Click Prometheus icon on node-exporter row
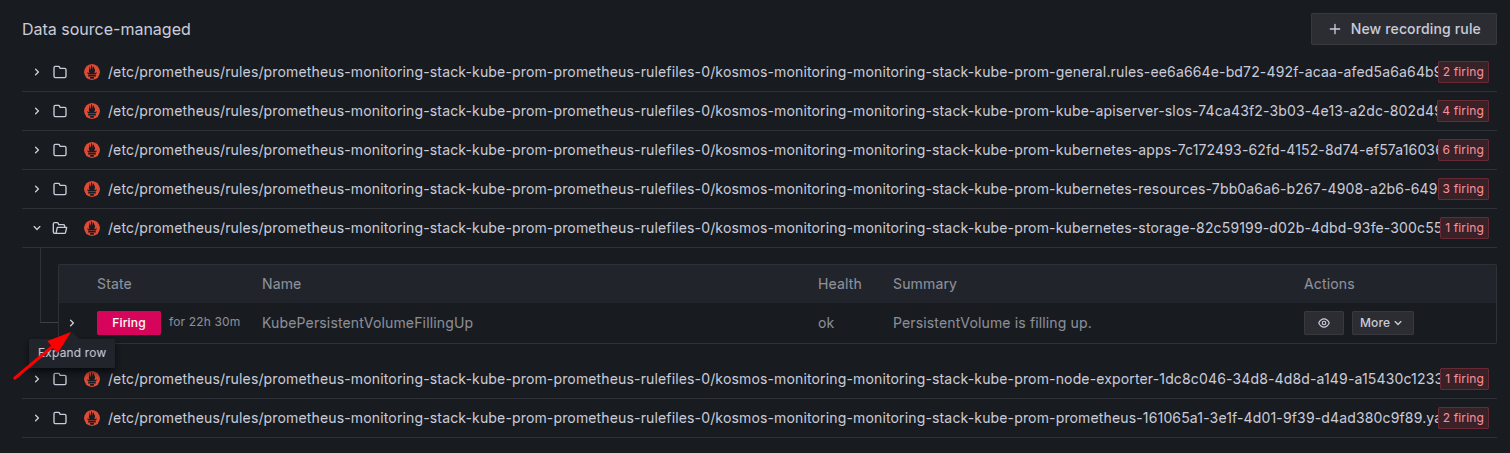Image resolution: width=1510 pixels, height=453 pixels. point(92,379)
